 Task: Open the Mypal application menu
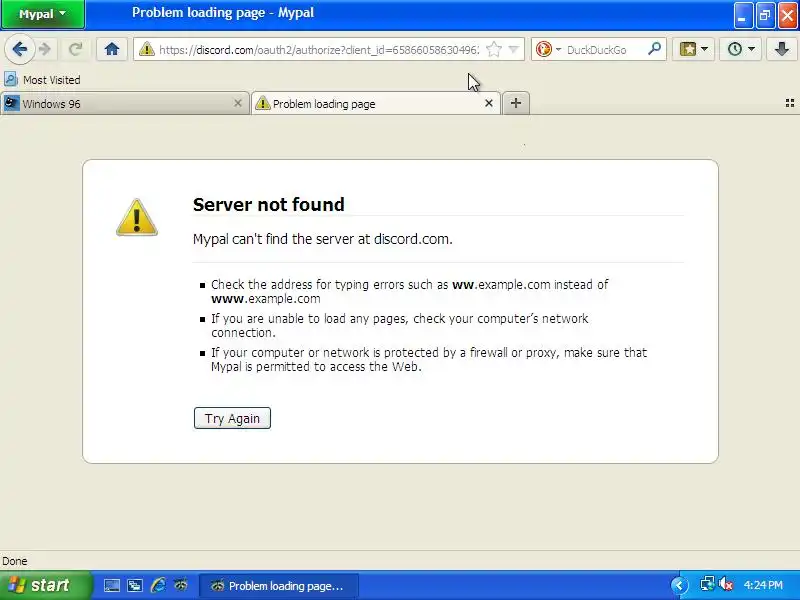click(x=42, y=14)
